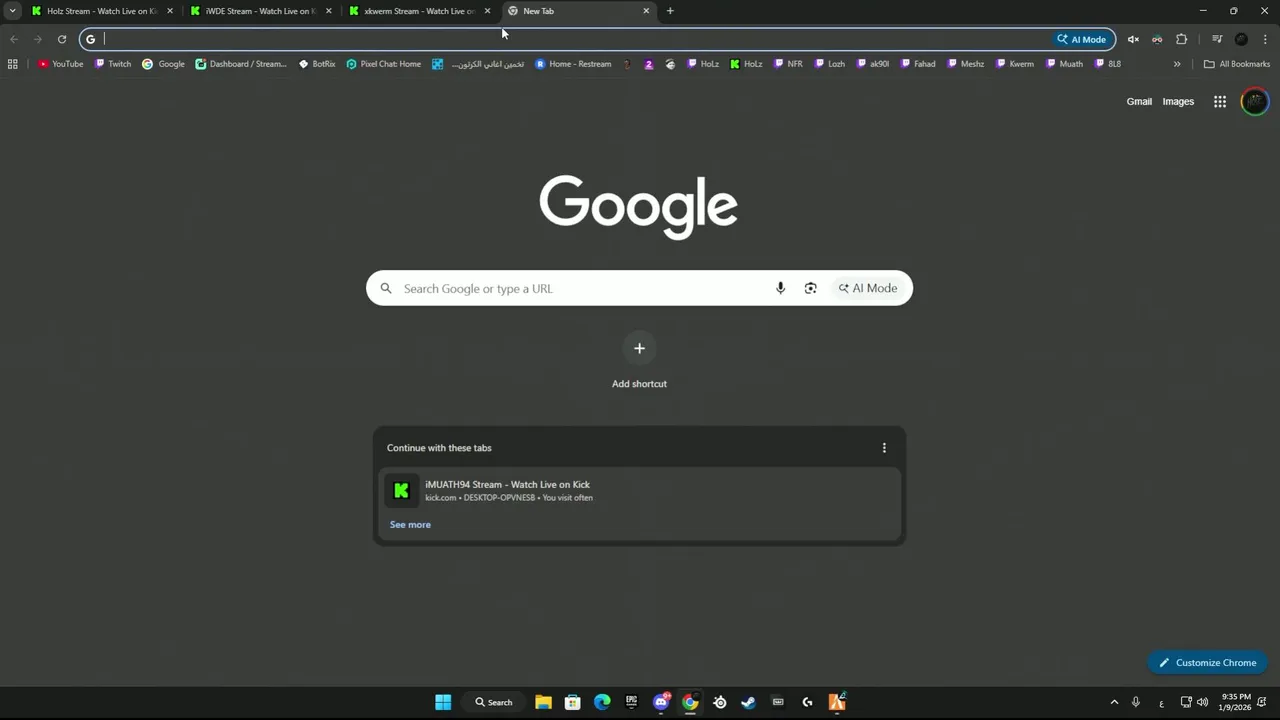Open the Home - Restream bookmark
This screenshot has height=720, width=1280.
pos(573,64)
